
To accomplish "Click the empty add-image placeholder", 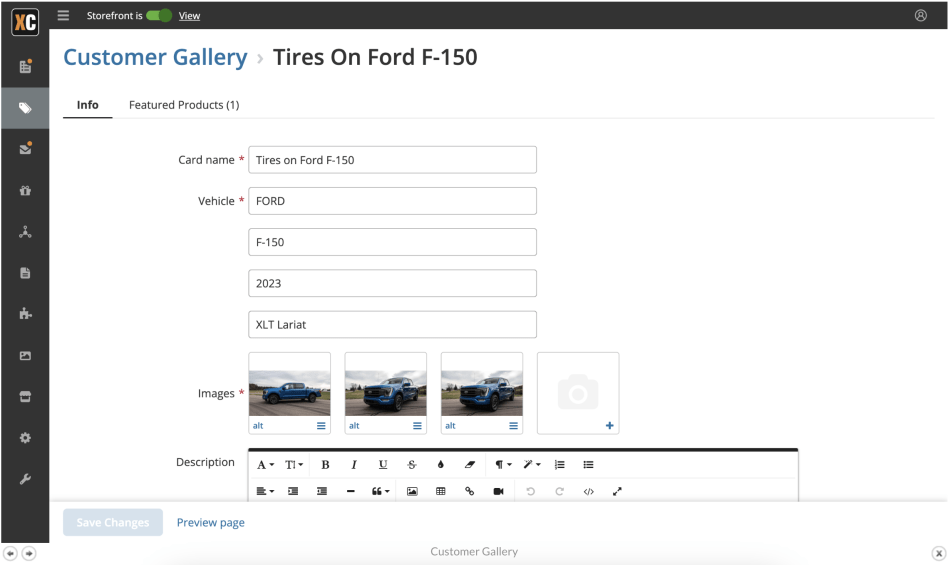I will 578,393.
